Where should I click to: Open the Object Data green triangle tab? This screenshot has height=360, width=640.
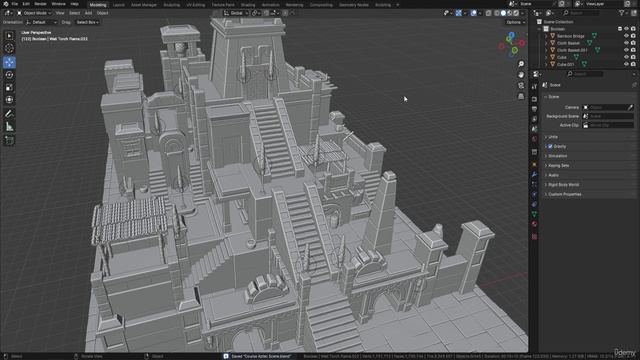(x=534, y=214)
